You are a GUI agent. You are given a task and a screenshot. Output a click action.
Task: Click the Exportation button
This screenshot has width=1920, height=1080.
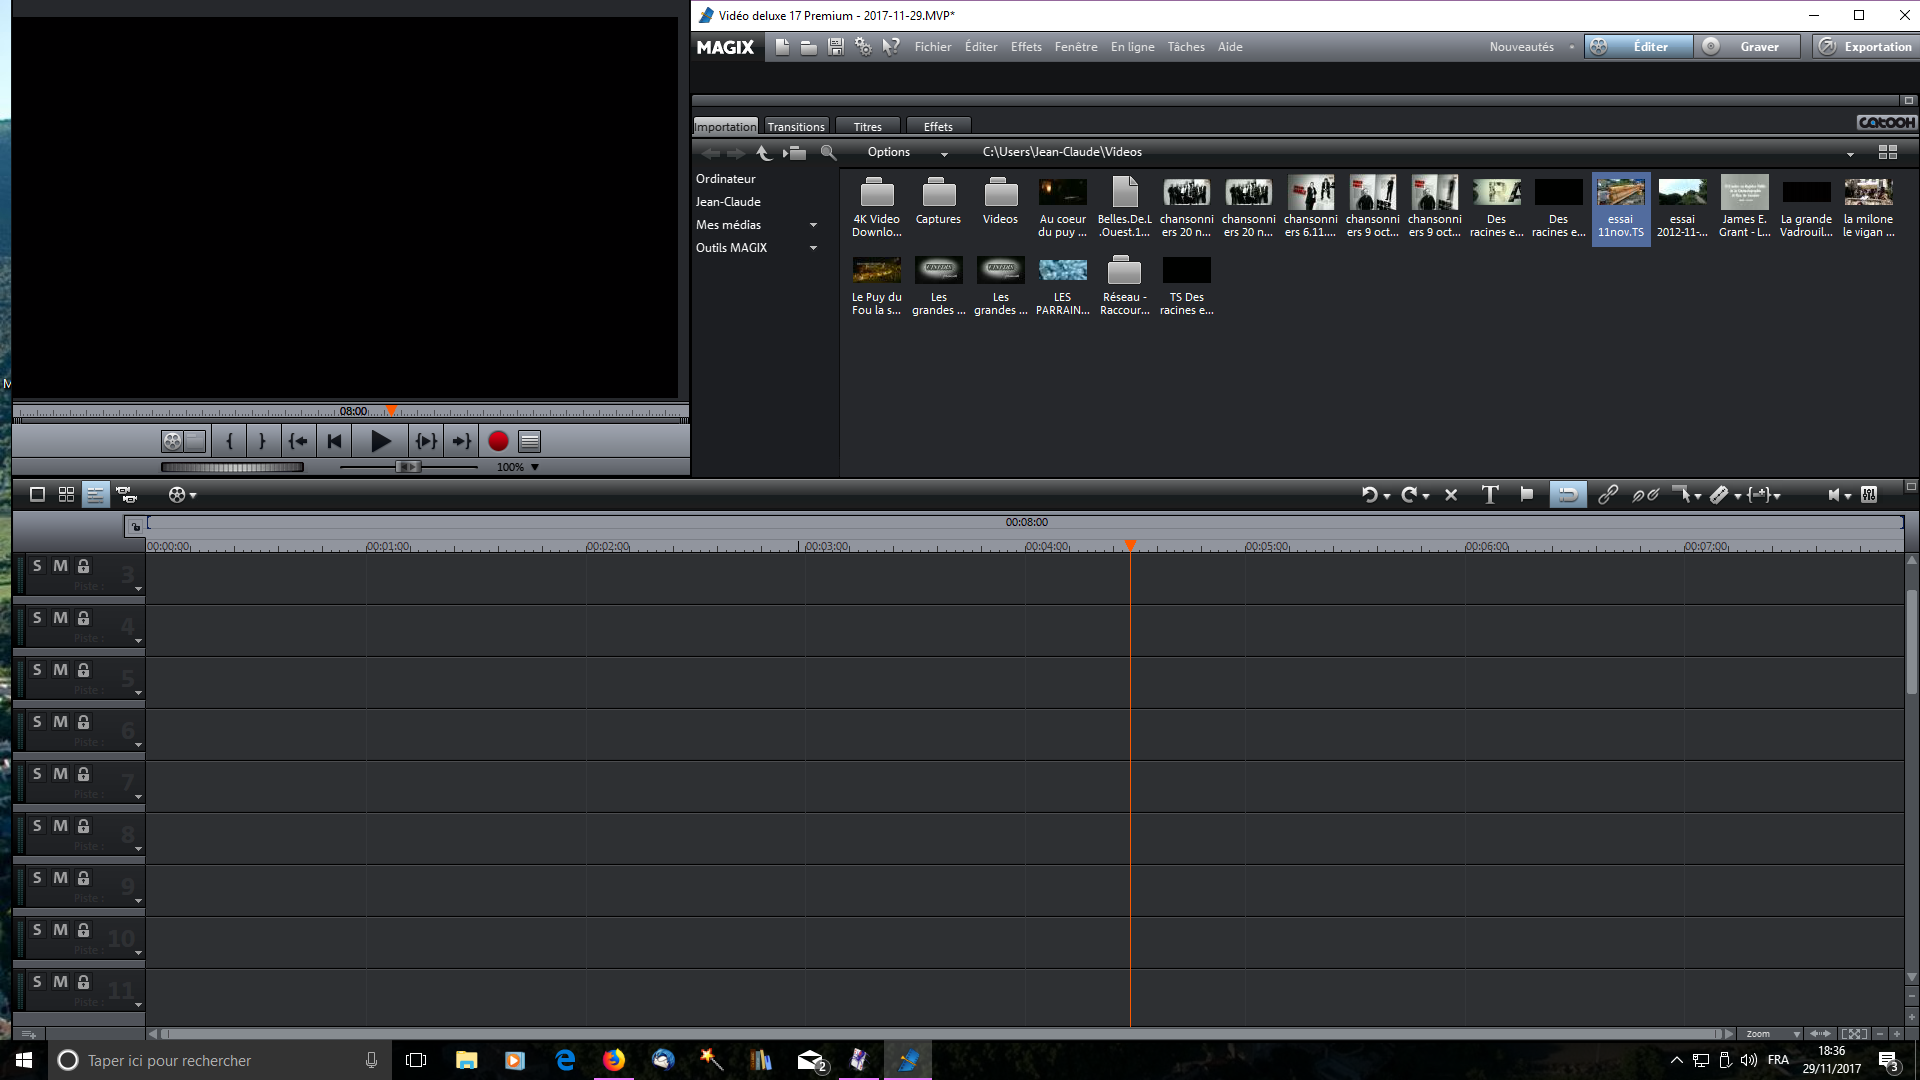coord(1865,47)
